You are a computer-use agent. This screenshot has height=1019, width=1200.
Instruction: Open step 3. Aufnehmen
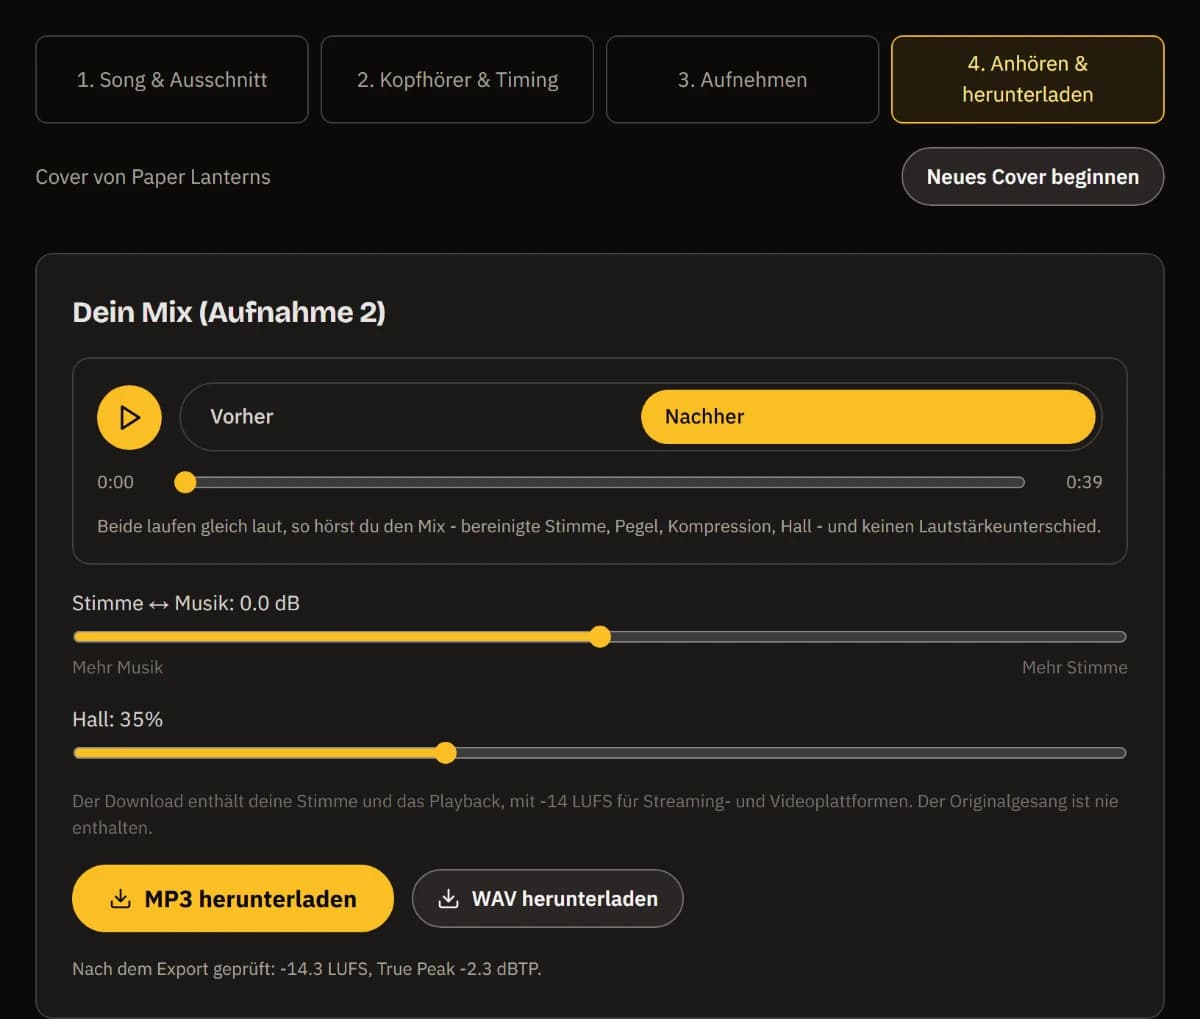pyautogui.click(x=743, y=80)
